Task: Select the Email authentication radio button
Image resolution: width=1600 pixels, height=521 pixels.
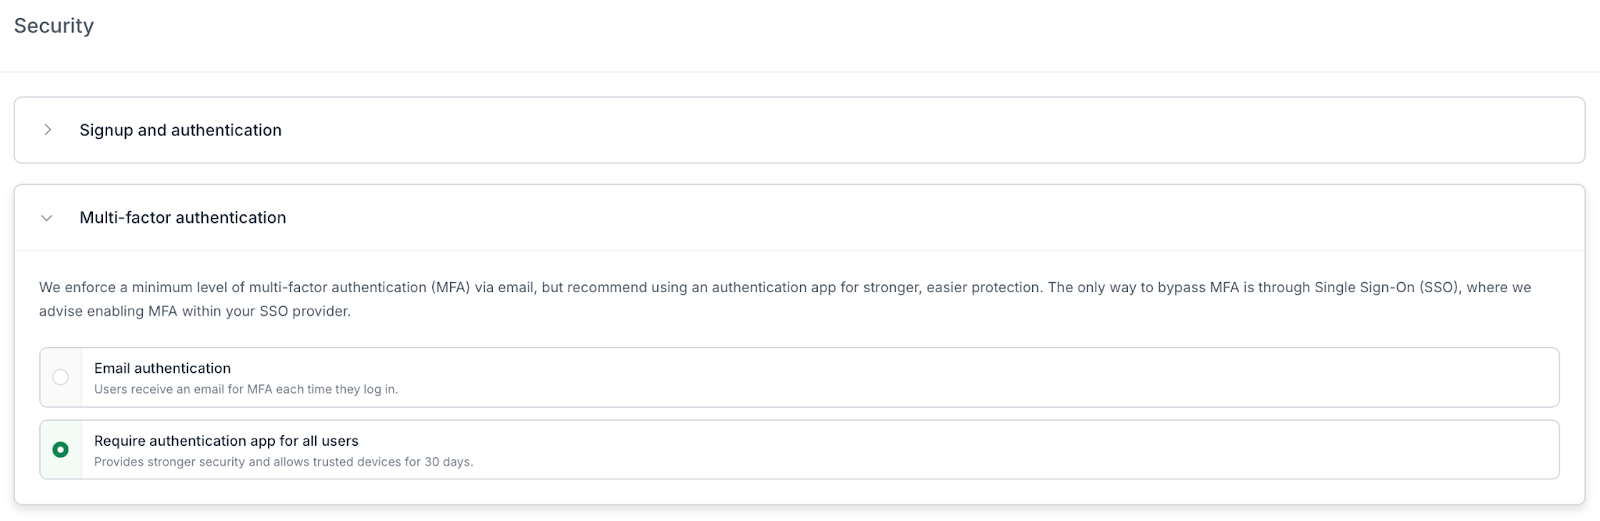Action: click(x=61, y=377)
